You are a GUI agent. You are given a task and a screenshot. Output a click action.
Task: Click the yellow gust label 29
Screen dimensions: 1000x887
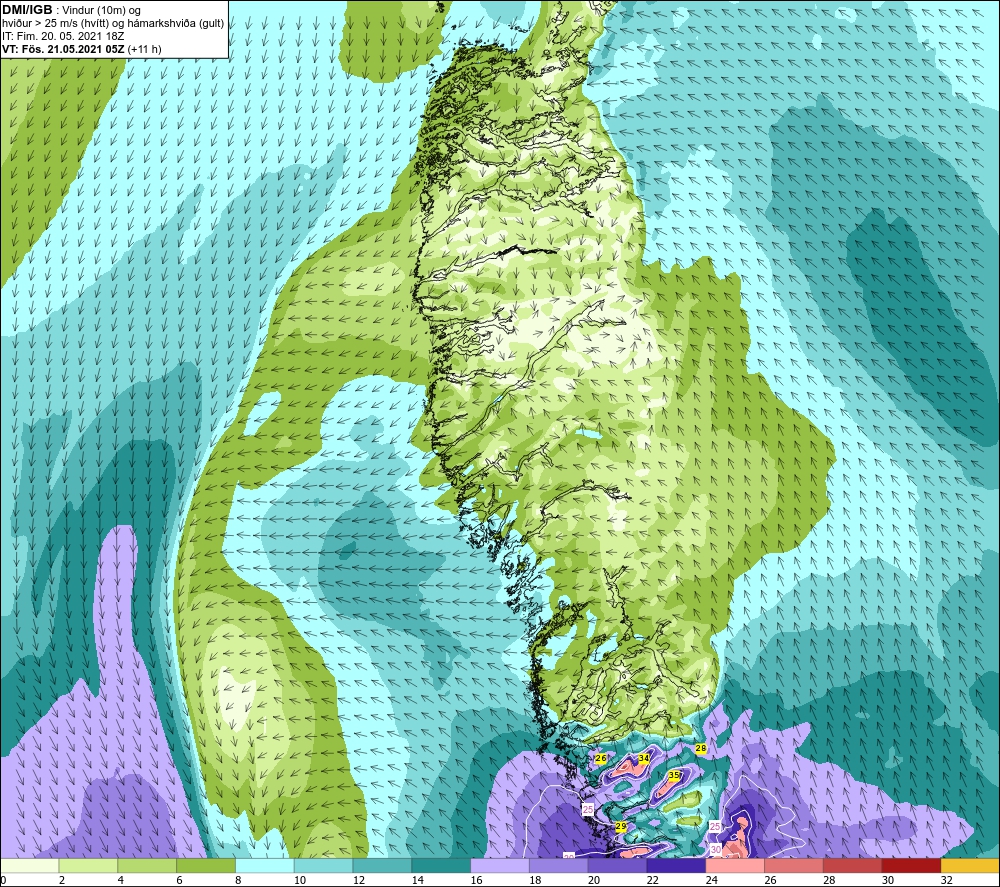[621, 826]
